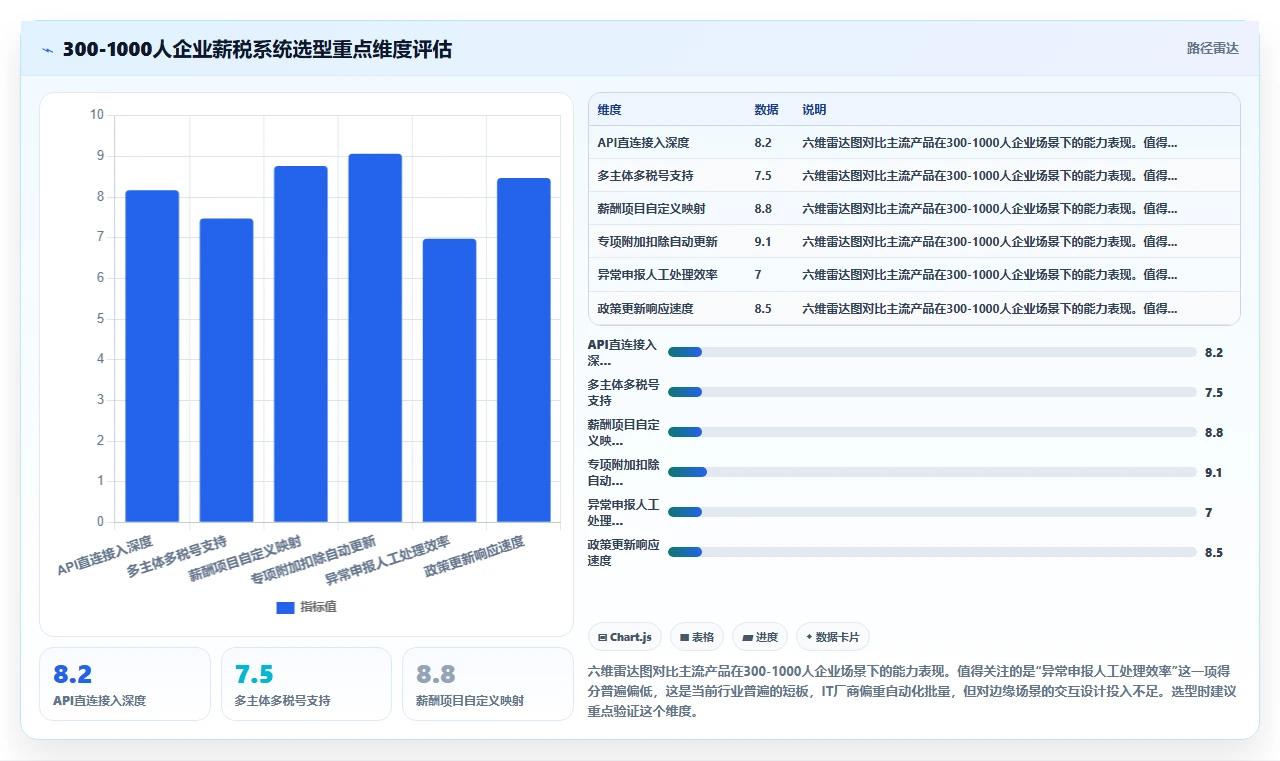Screen dimensions: 1280x761
Task: Click the 异常申报人工处理效率 bar in chart
Action: 449,381
